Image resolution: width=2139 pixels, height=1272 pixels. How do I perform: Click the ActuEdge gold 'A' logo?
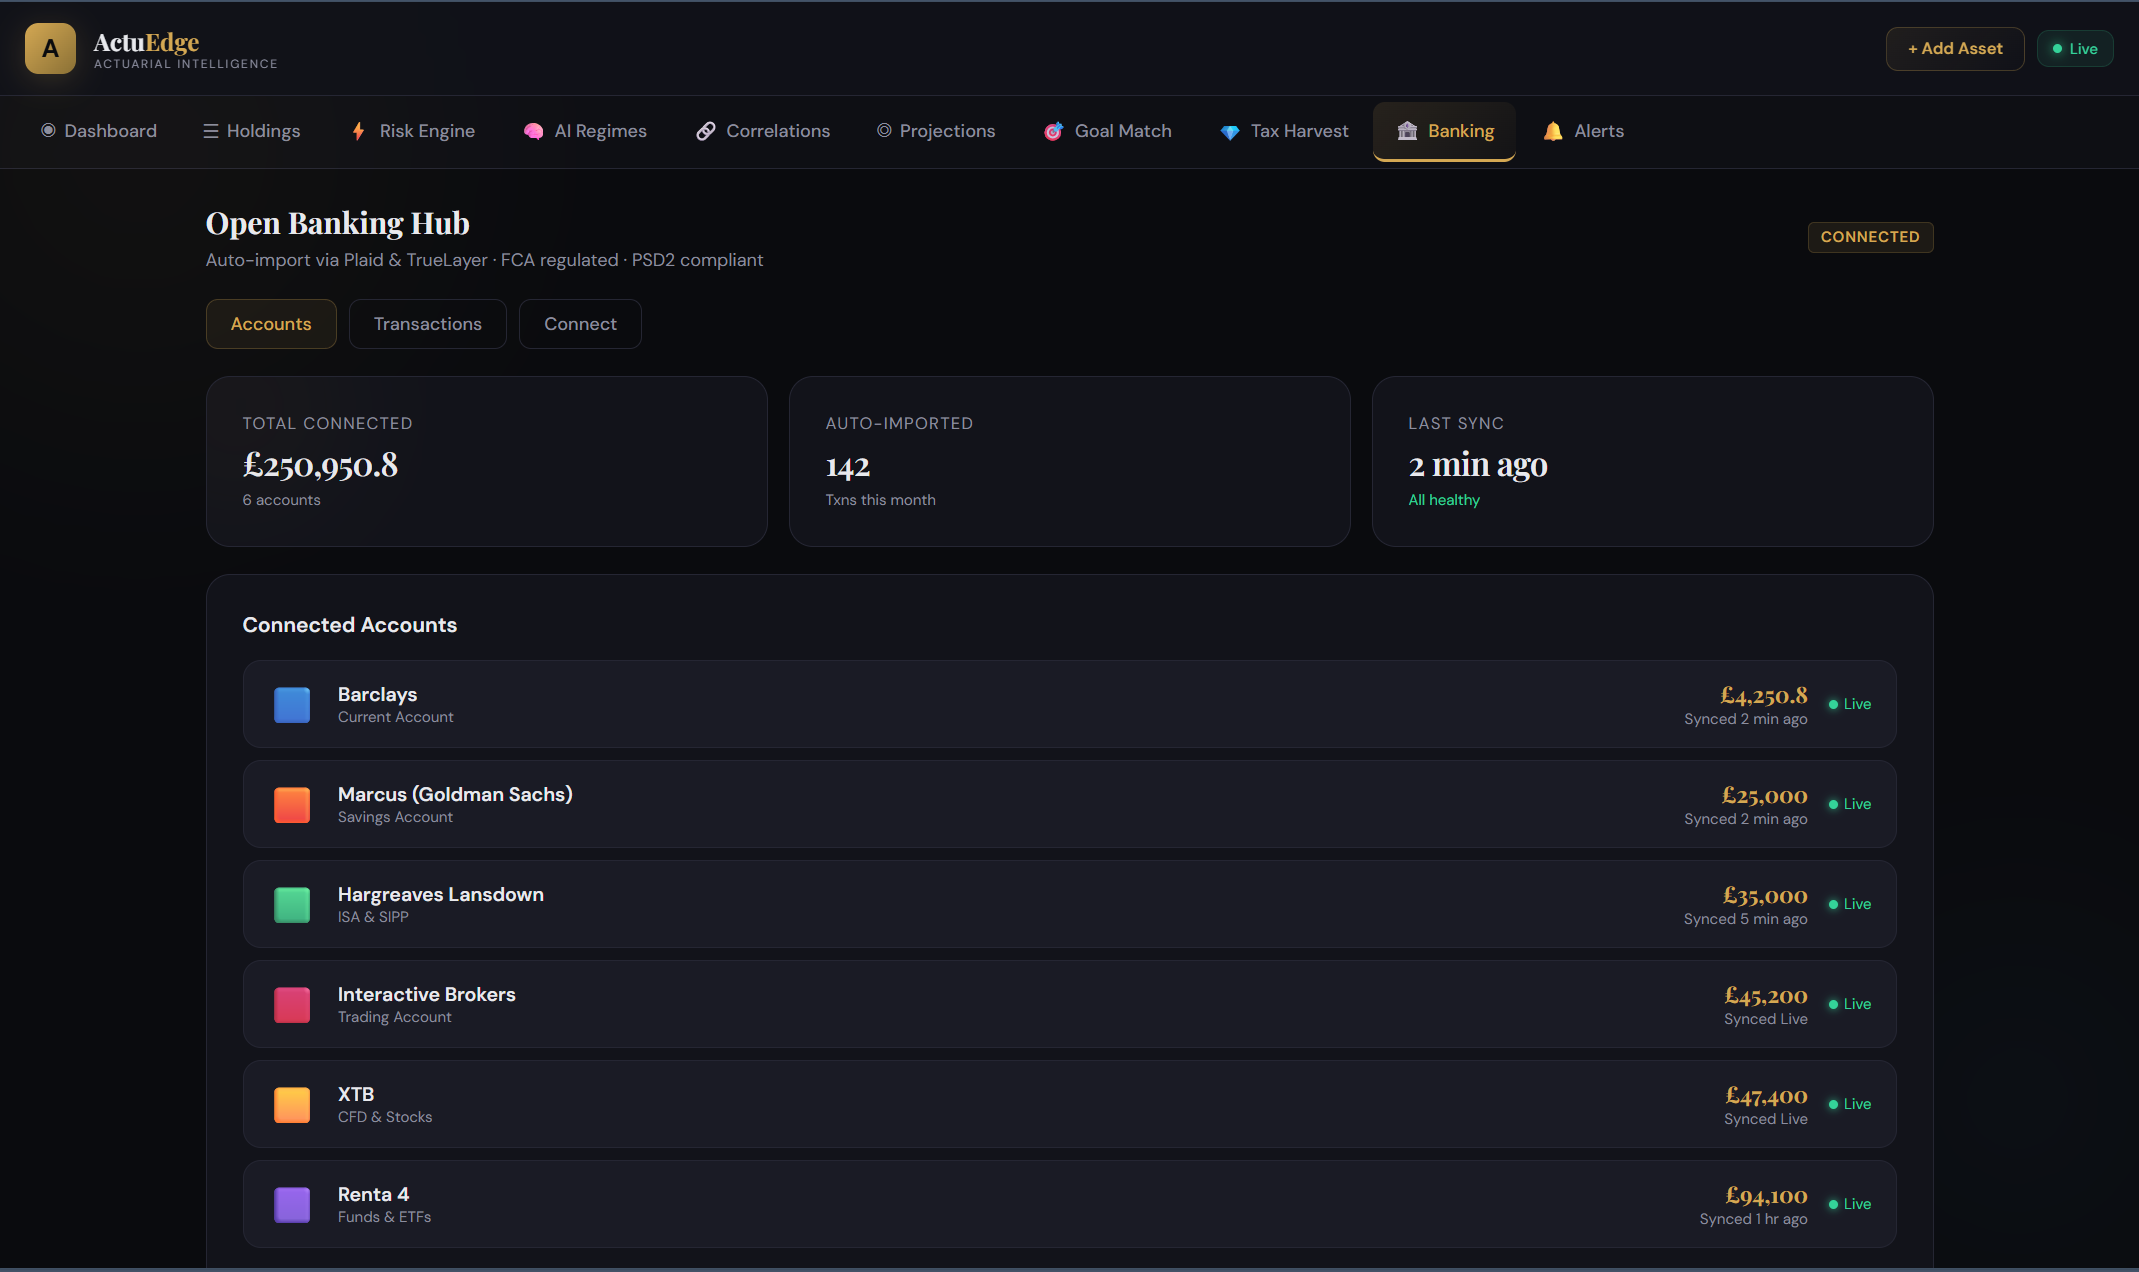(x=50, y=49)
